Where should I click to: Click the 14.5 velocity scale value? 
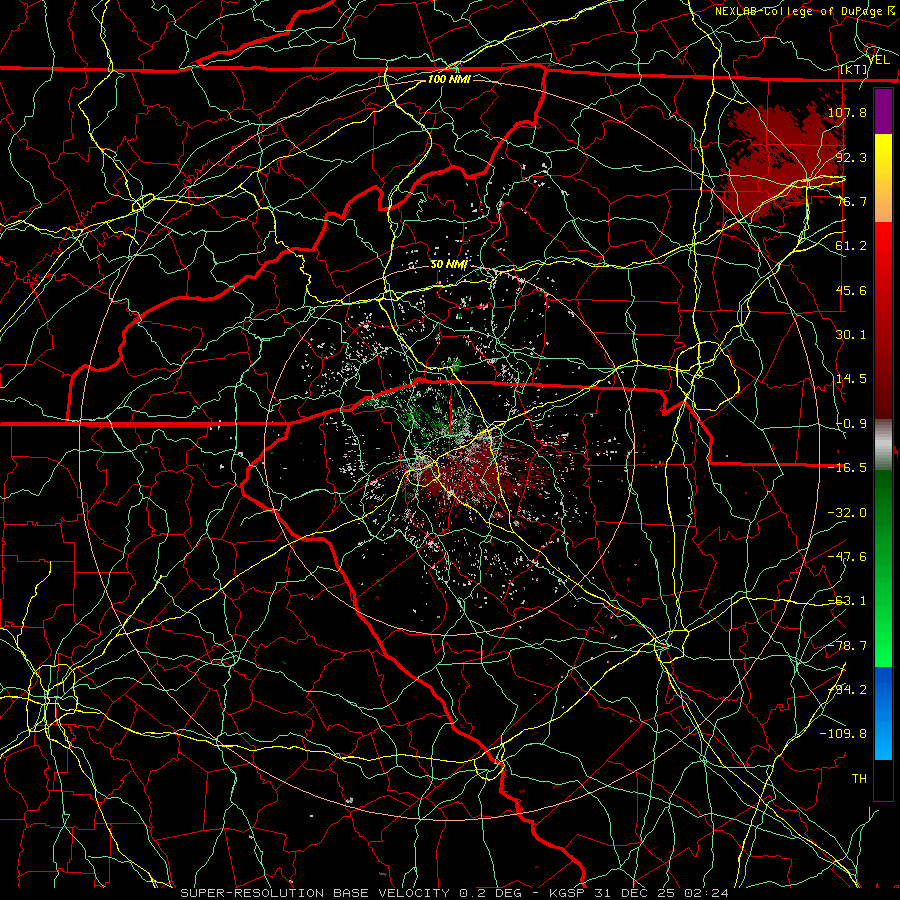pyautogui.click(x=851, y=379)
